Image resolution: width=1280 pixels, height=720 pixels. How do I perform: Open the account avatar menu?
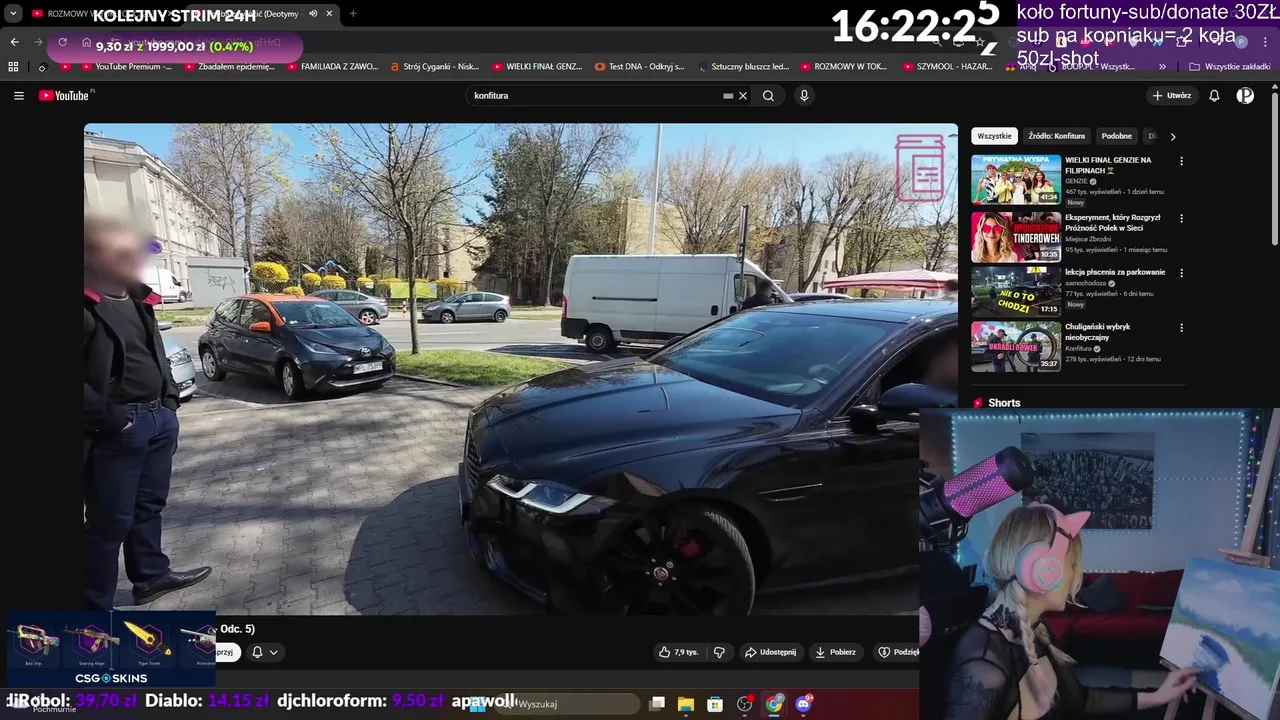click(1245, 96)
